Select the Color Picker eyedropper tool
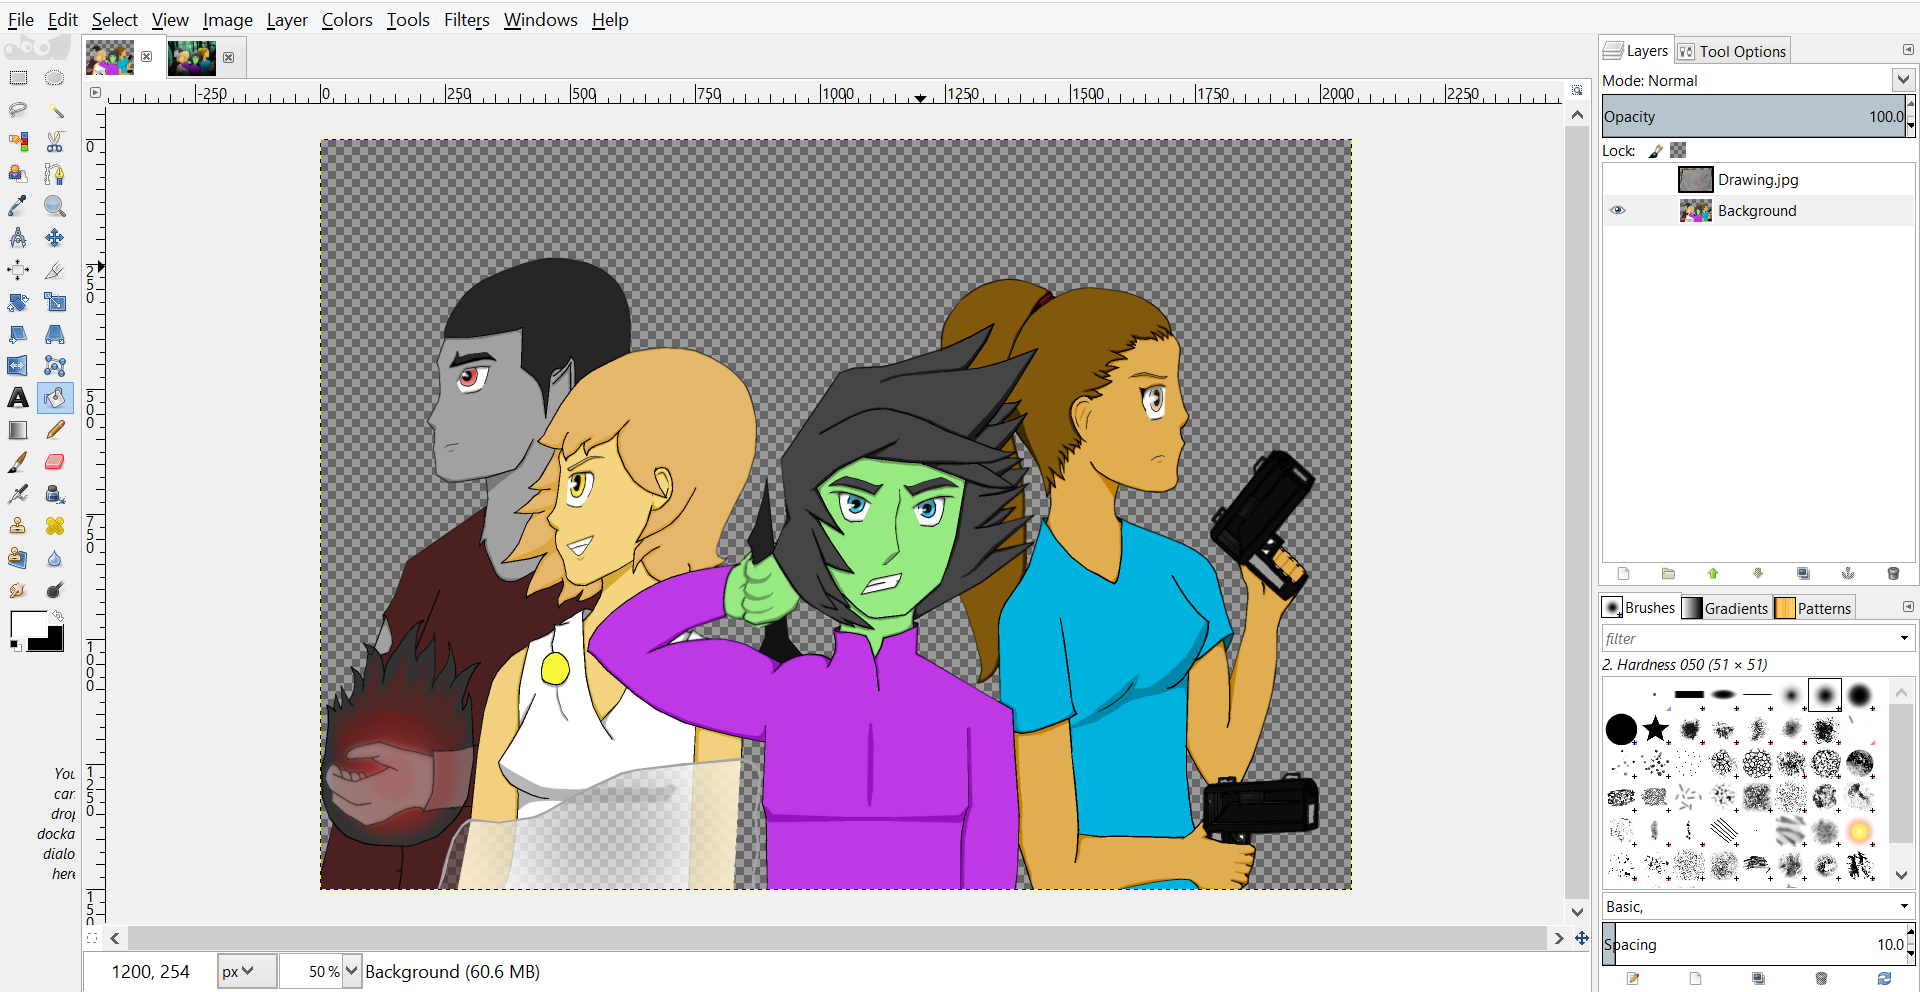The image size is (1920, 992). (x=18, y=206)
